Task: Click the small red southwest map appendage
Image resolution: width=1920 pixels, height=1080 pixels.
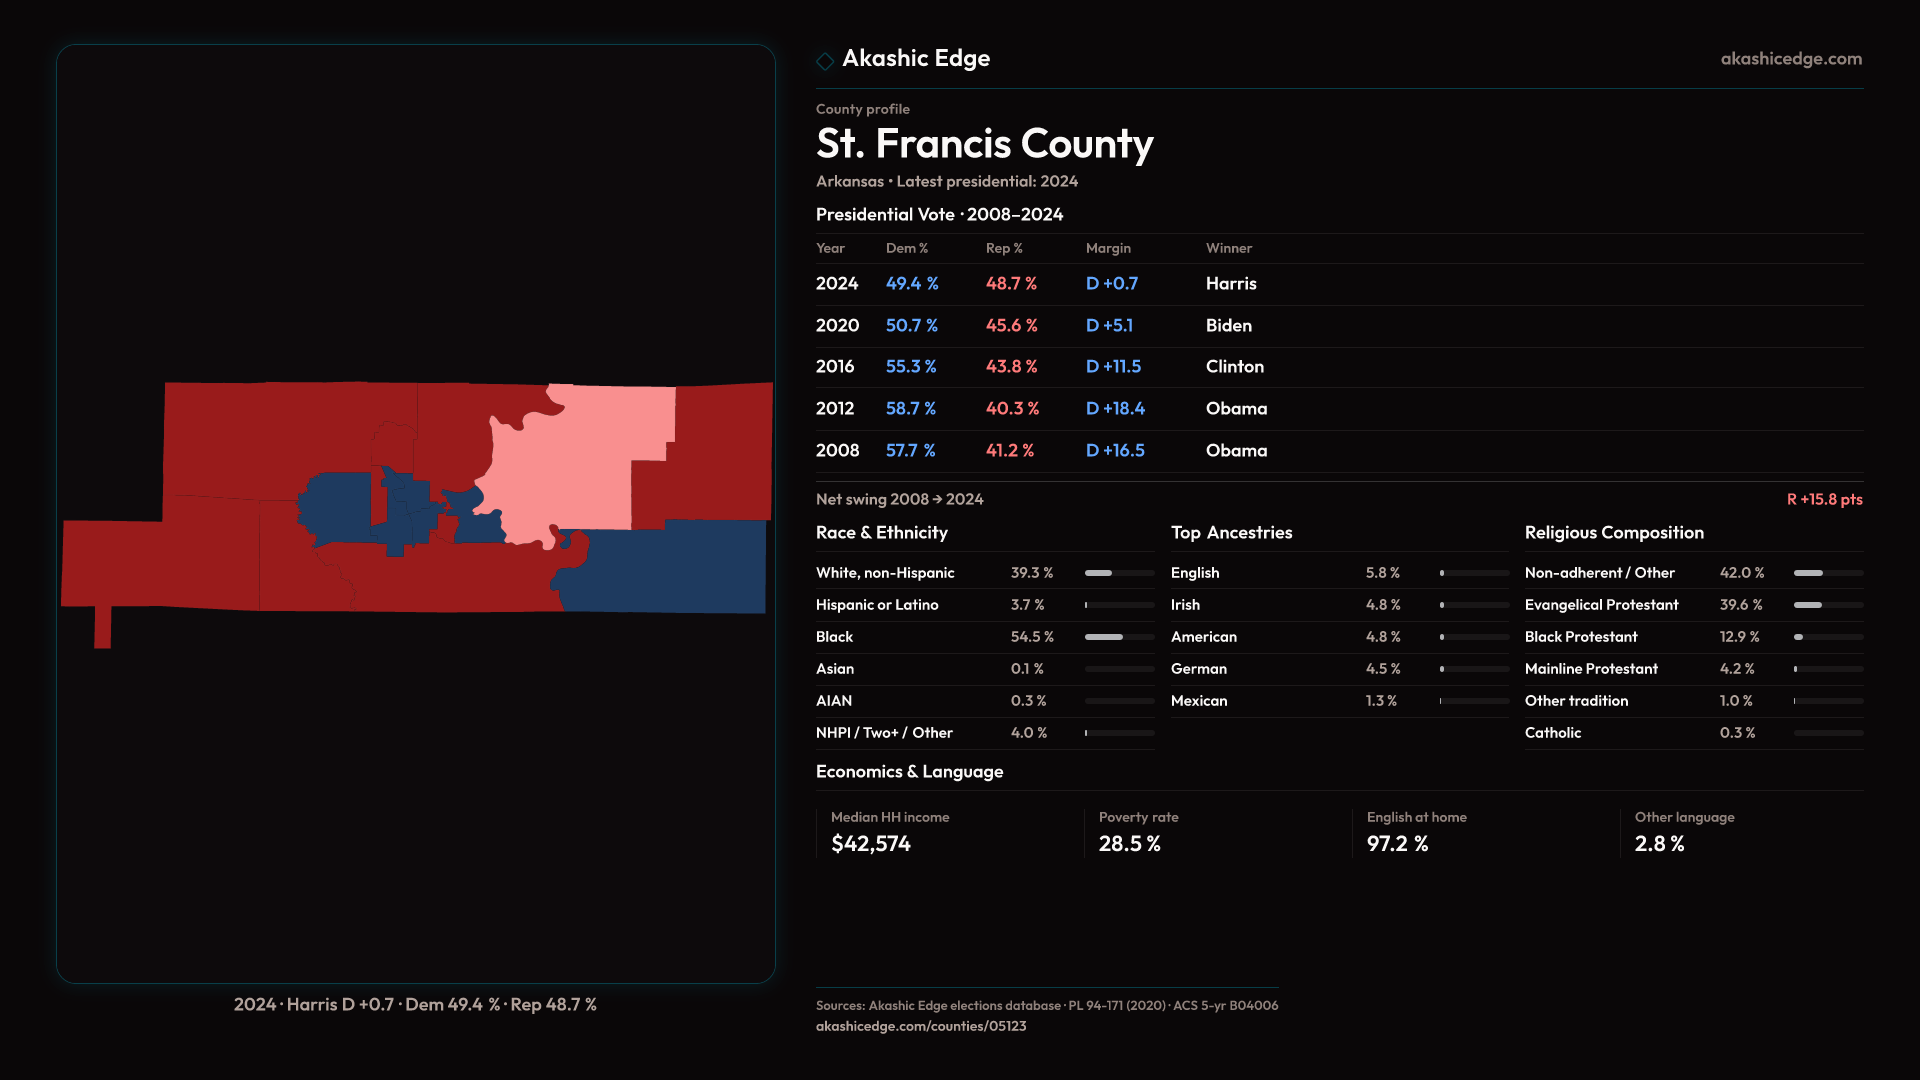Action: (x=102, y=627)
